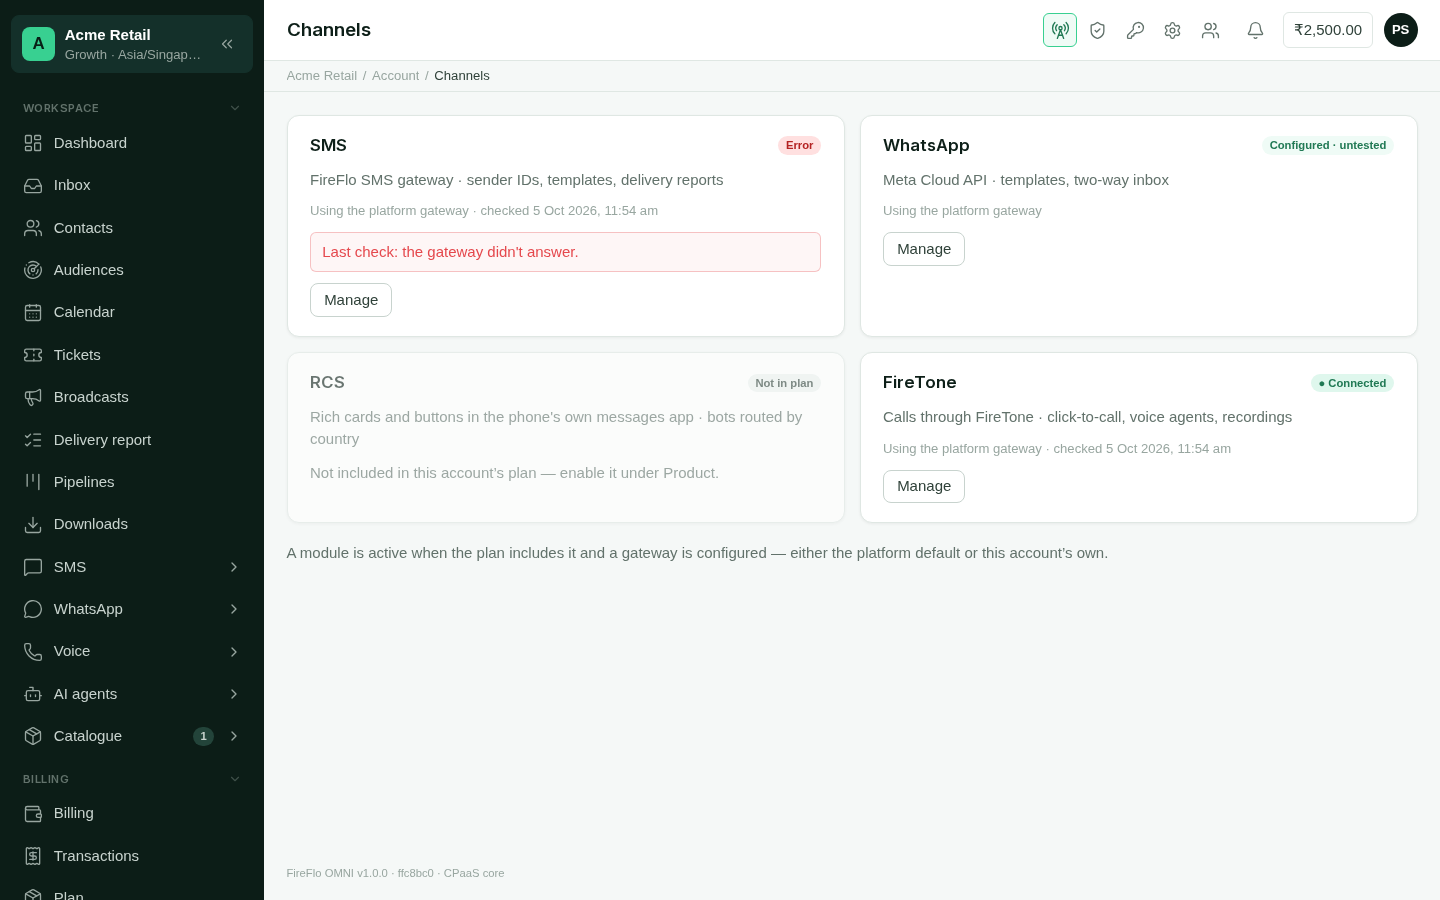1440x900 pixels.
Task: Open the team users icon in header
Action: (x=1210, y=30)
